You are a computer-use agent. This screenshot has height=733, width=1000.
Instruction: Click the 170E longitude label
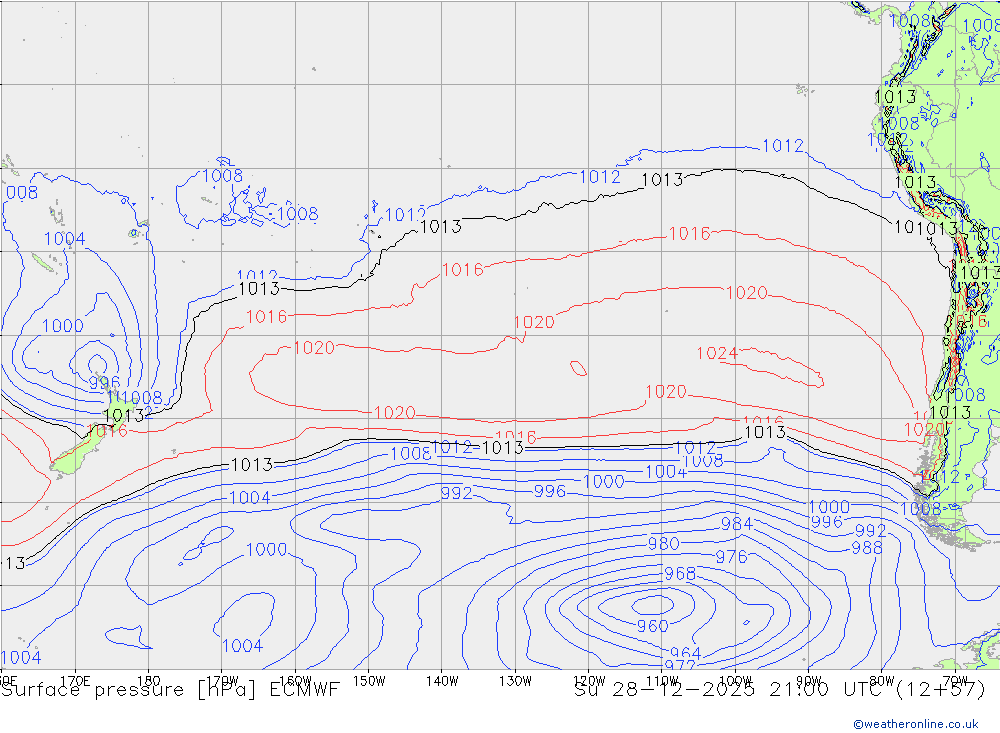pyautogui.click(x=75, y=681)
